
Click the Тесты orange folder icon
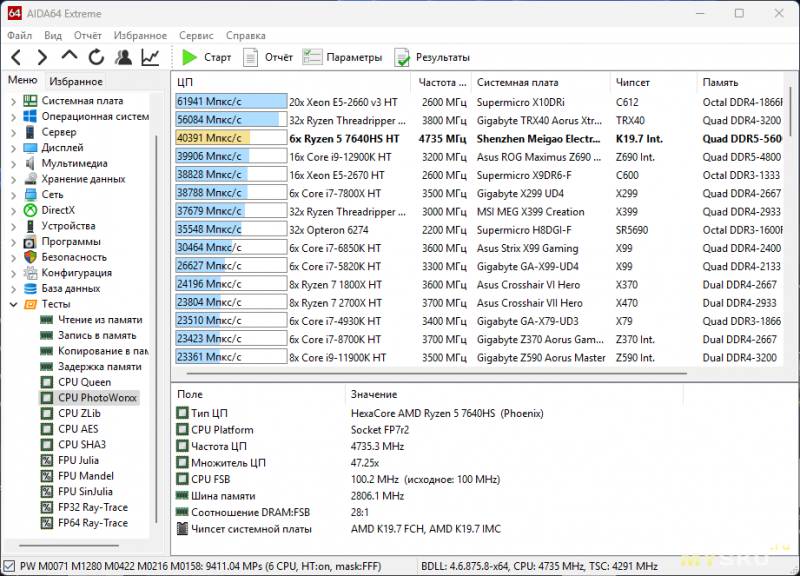[31, 305]
